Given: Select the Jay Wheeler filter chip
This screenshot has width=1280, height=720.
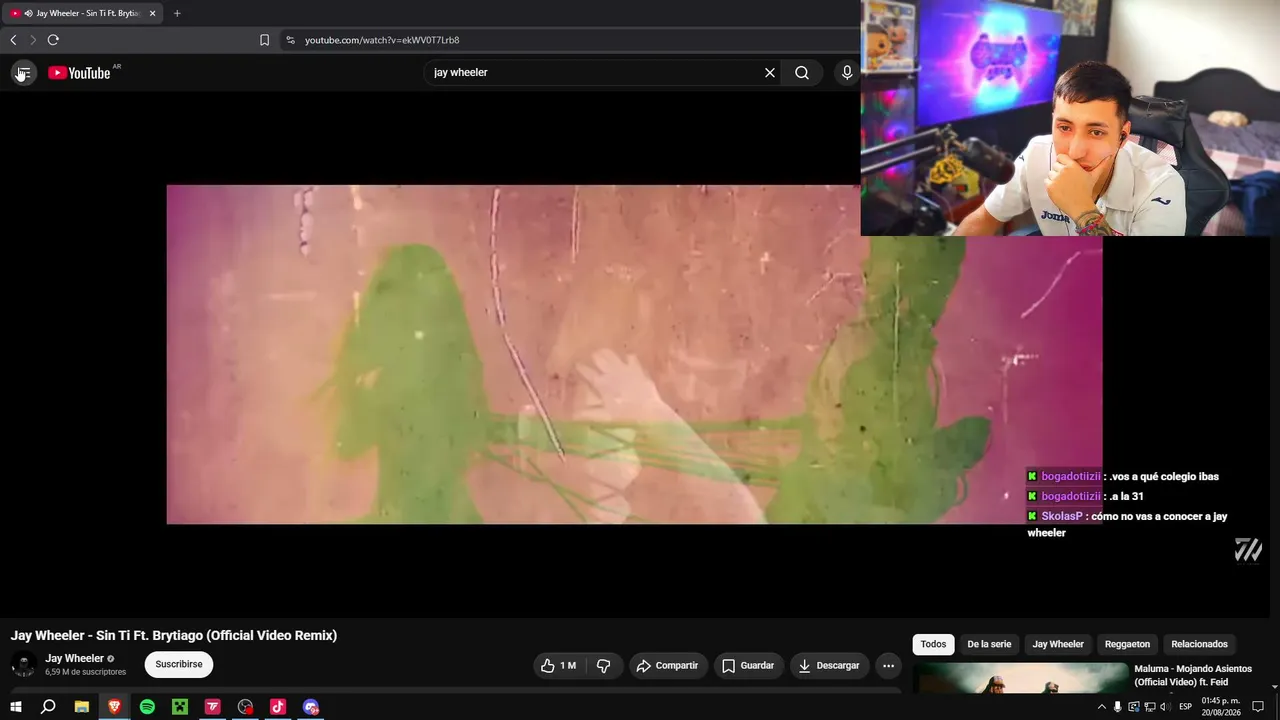Looking at the screenshot, I should (1058, 644).
